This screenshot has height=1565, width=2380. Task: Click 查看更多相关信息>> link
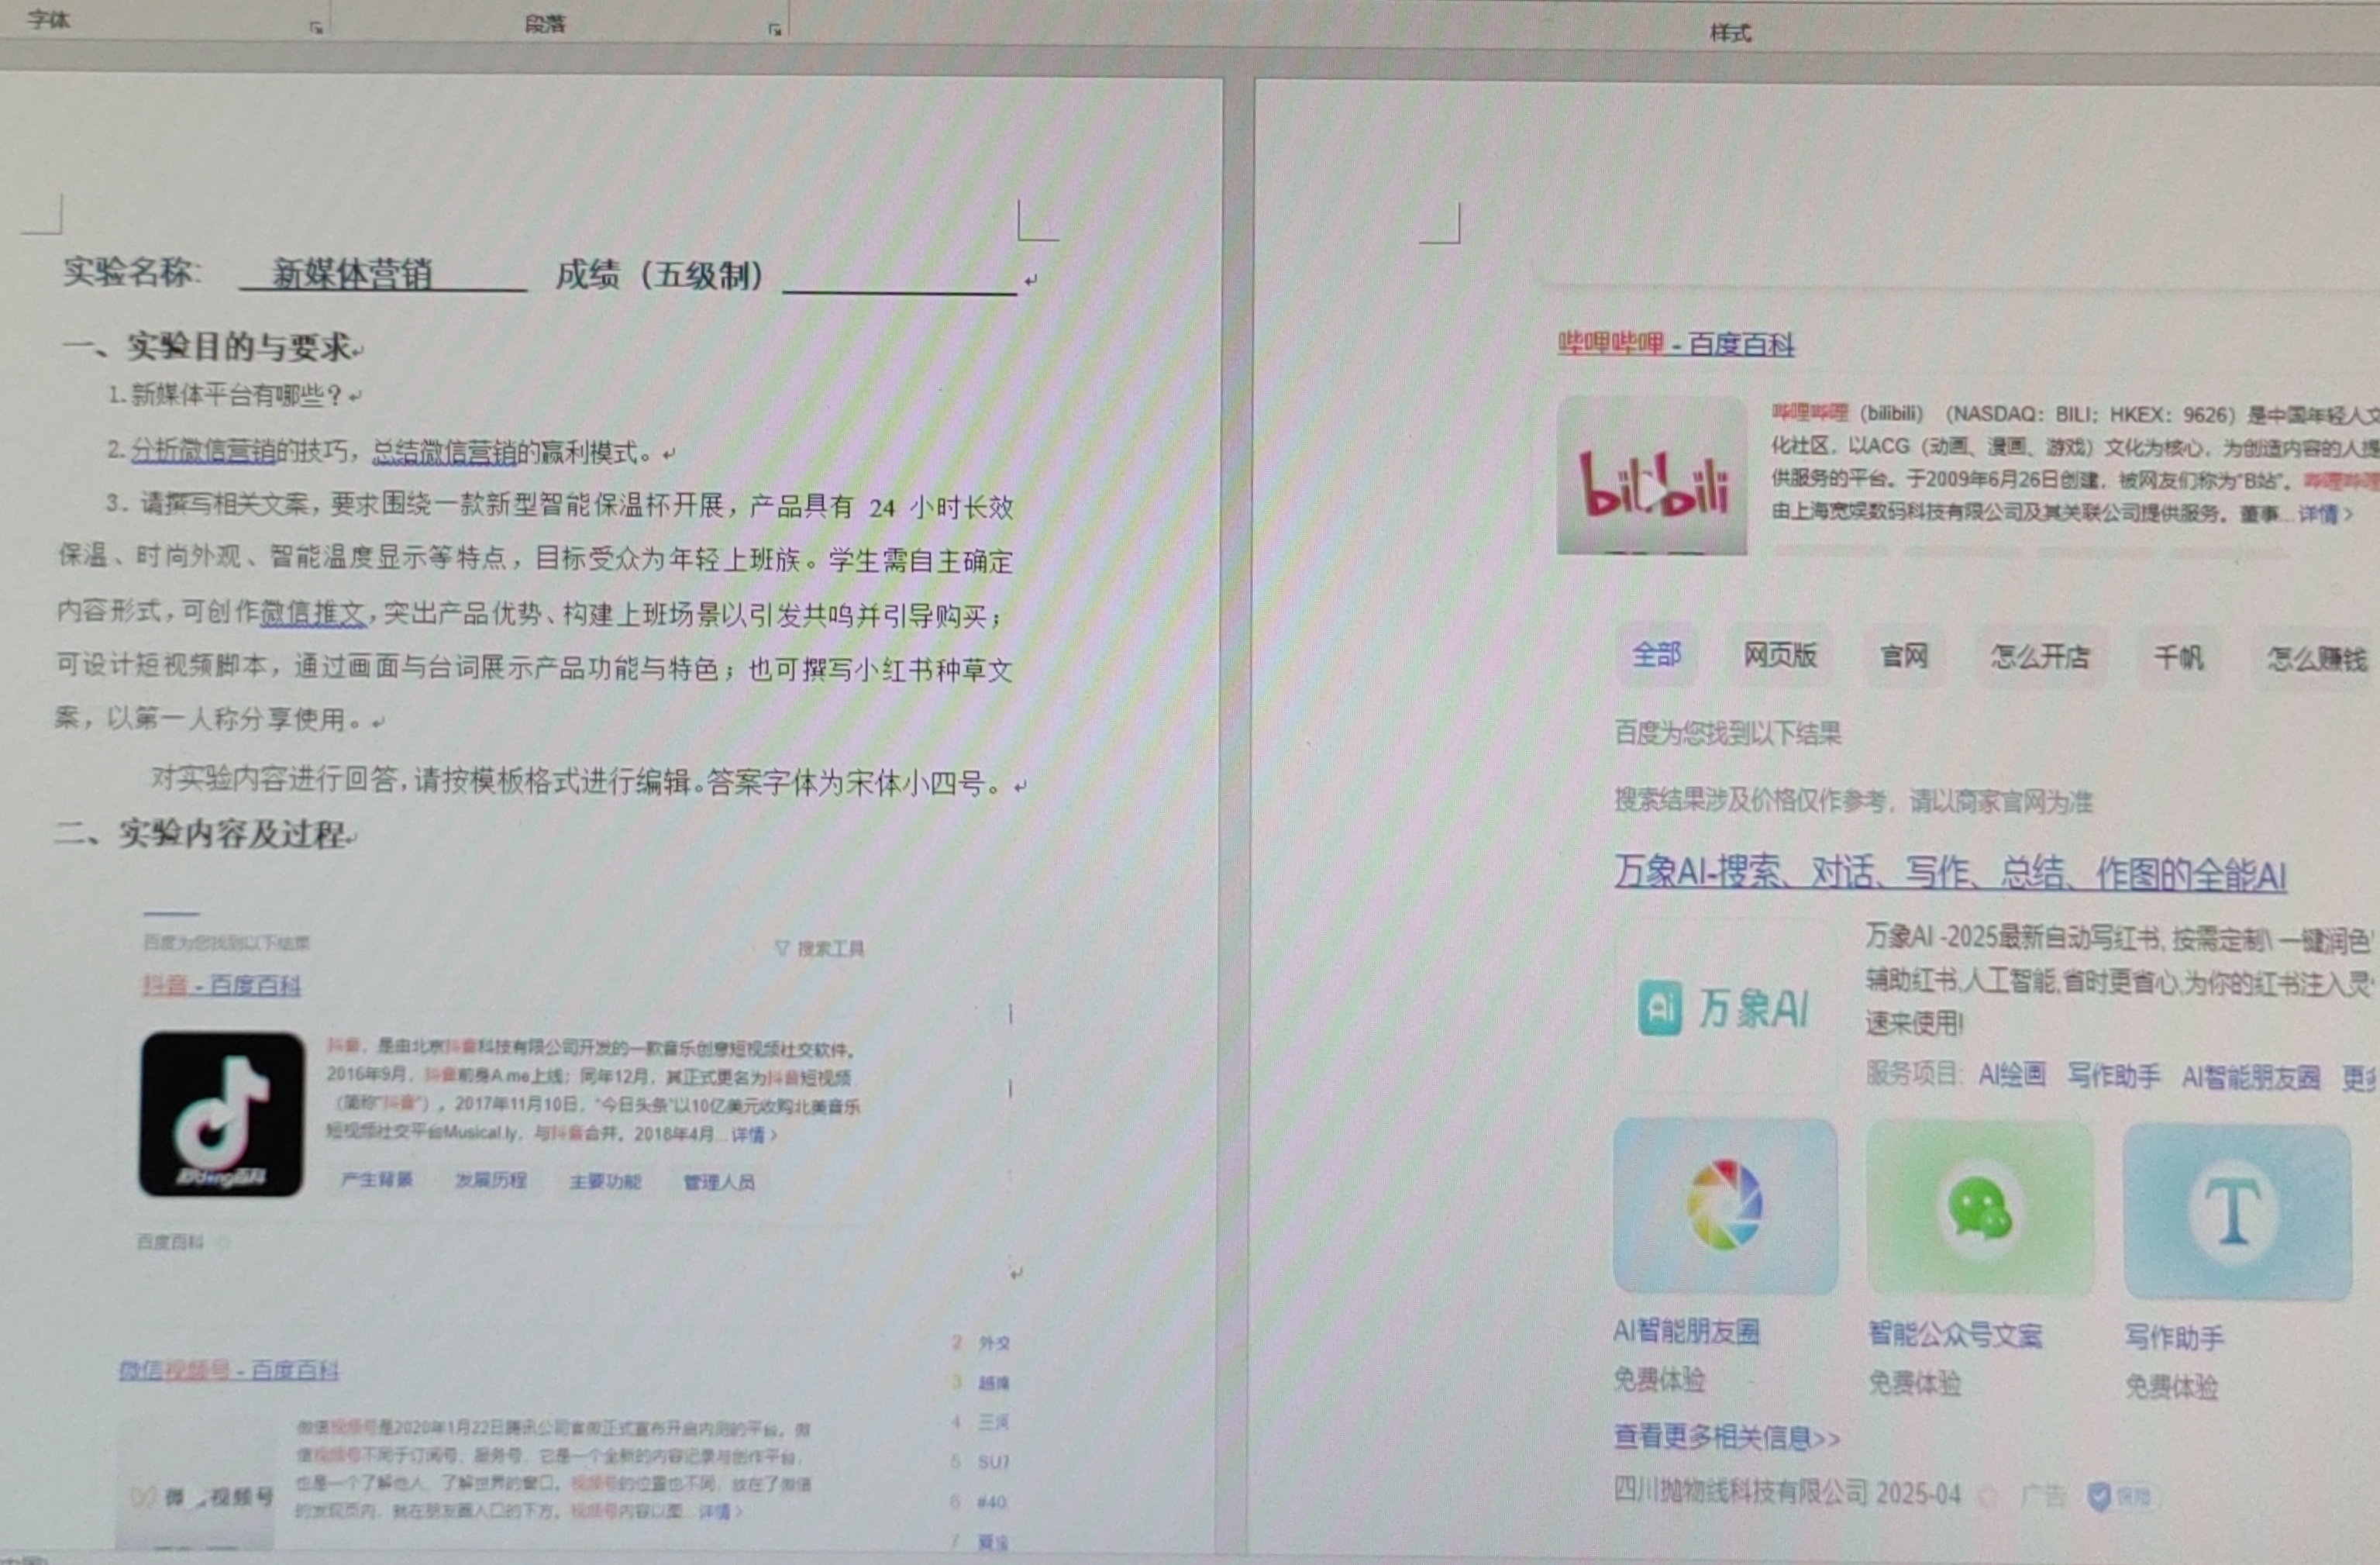click(x=1726, y=1437)
